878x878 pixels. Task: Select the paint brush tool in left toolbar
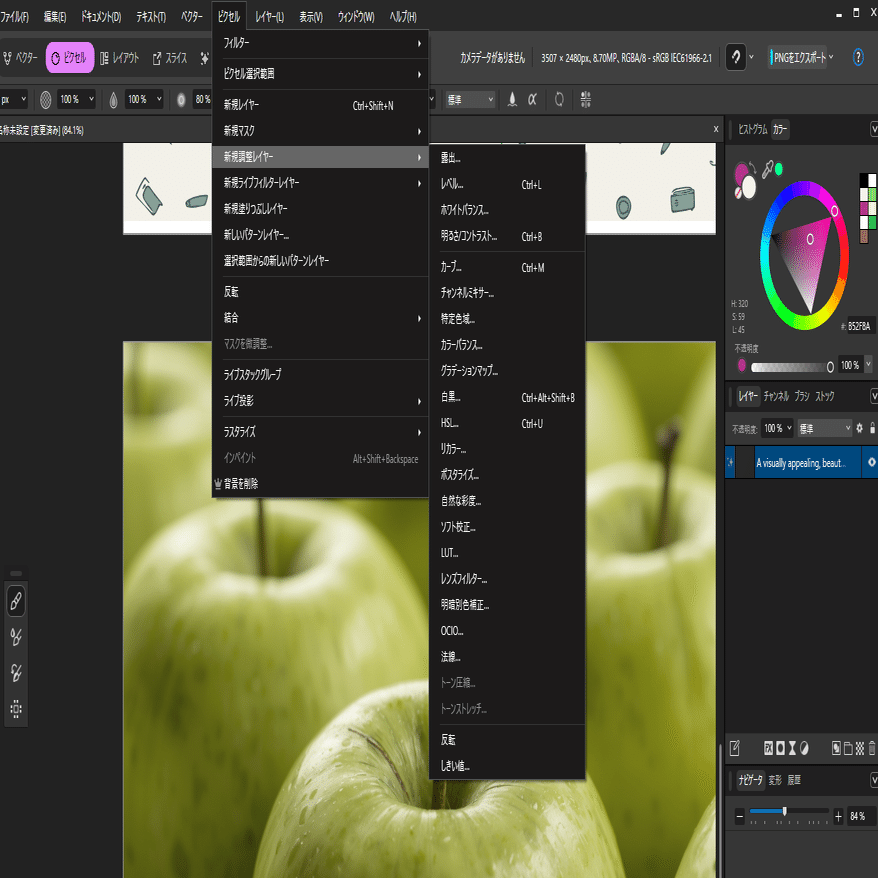16,601
